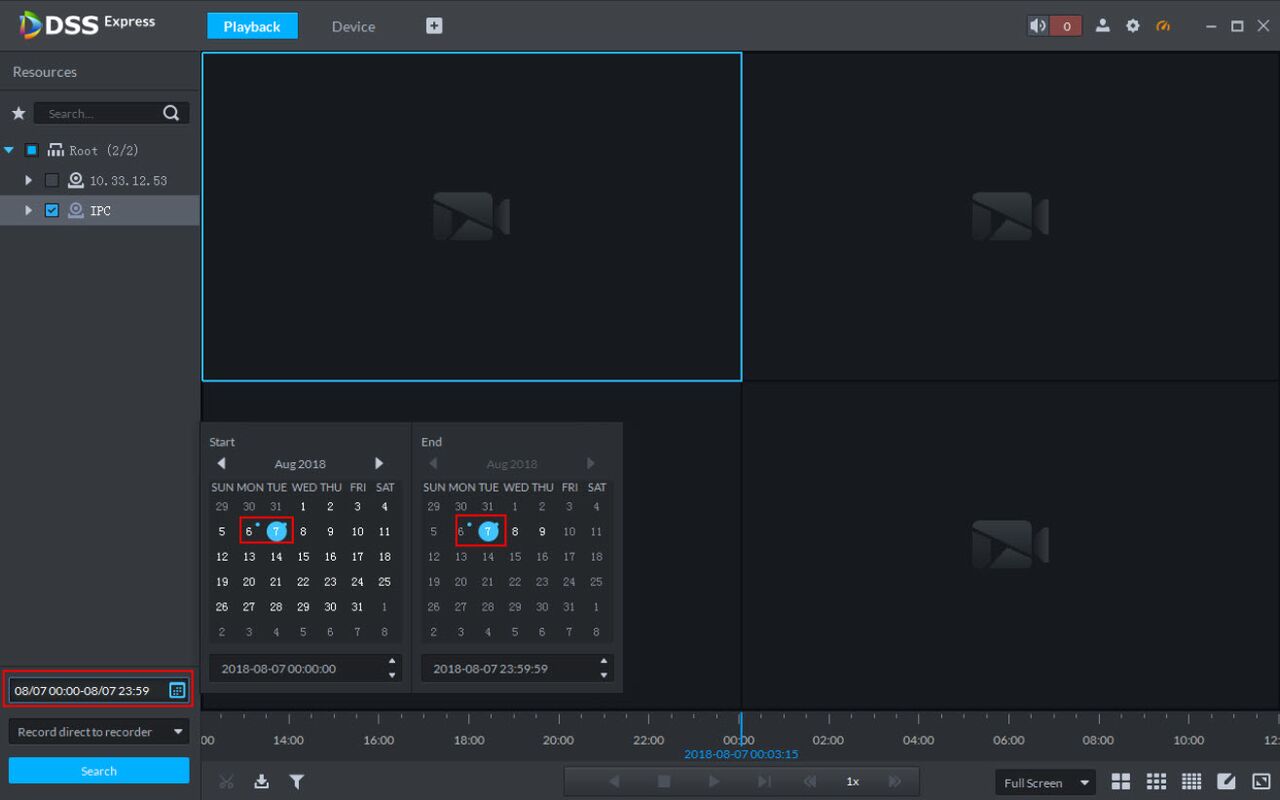Click the scissors clip icon

[x=226, y=782]
